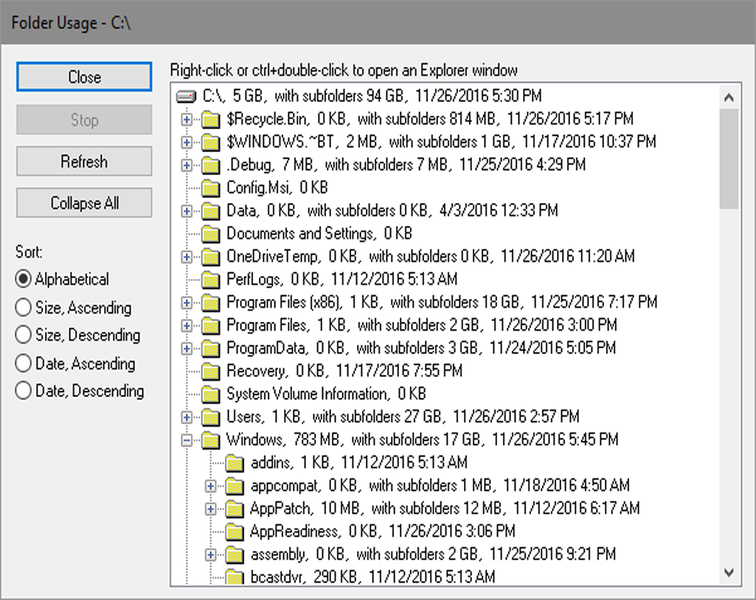The width and height of the screenshot is (756, 600).
Task: Select the 'bcastdvr, 290 KB' row text
Action: 373,576
